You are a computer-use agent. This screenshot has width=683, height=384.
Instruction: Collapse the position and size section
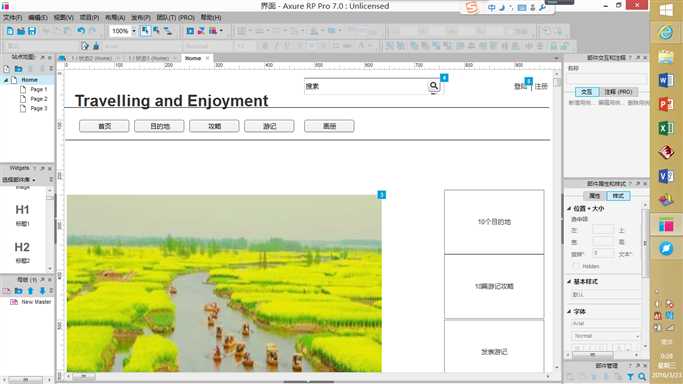click(569, 209)
